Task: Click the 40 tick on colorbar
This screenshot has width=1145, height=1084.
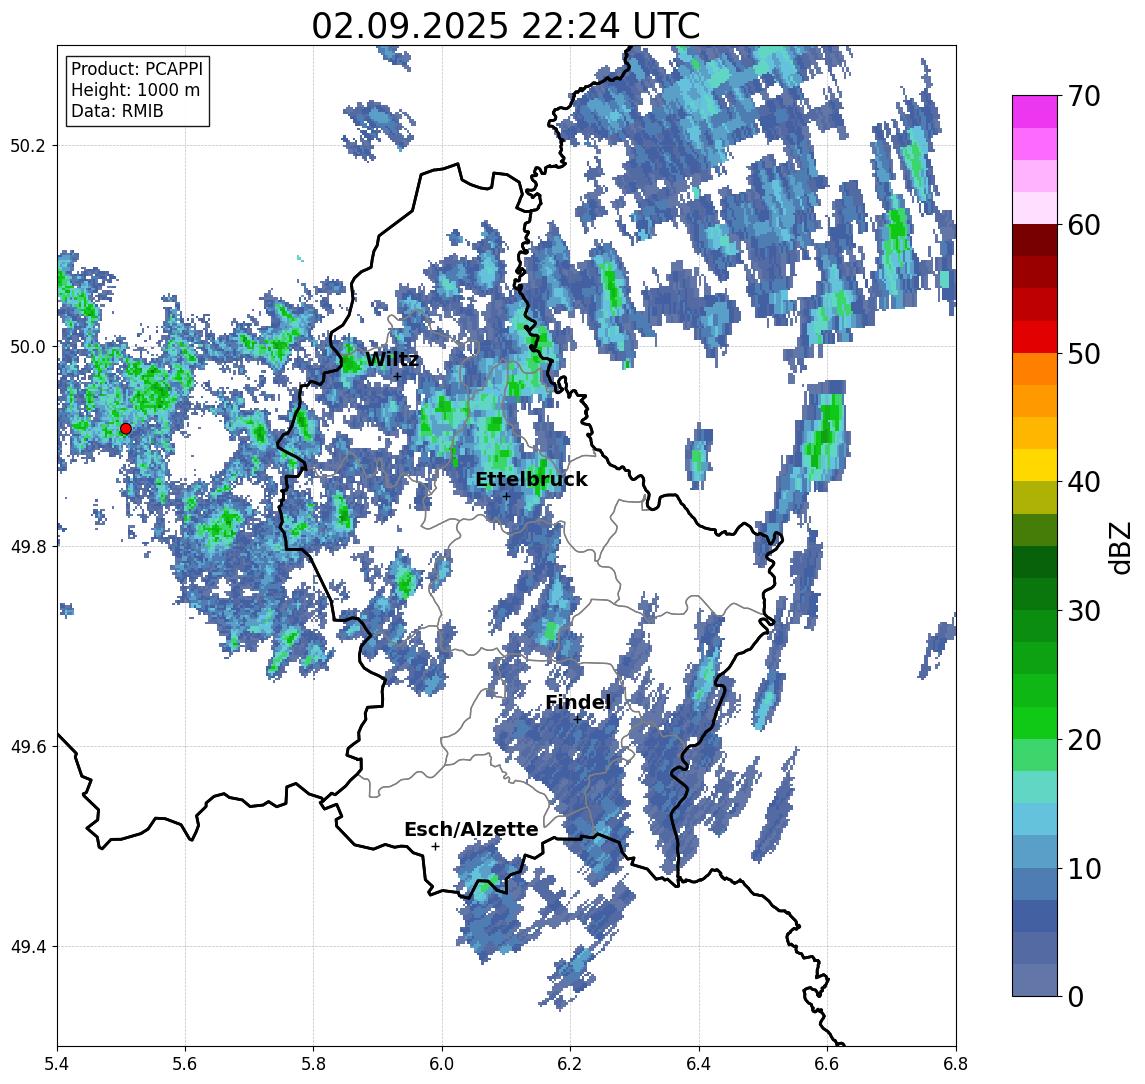Action: (x=1083, y=482)
